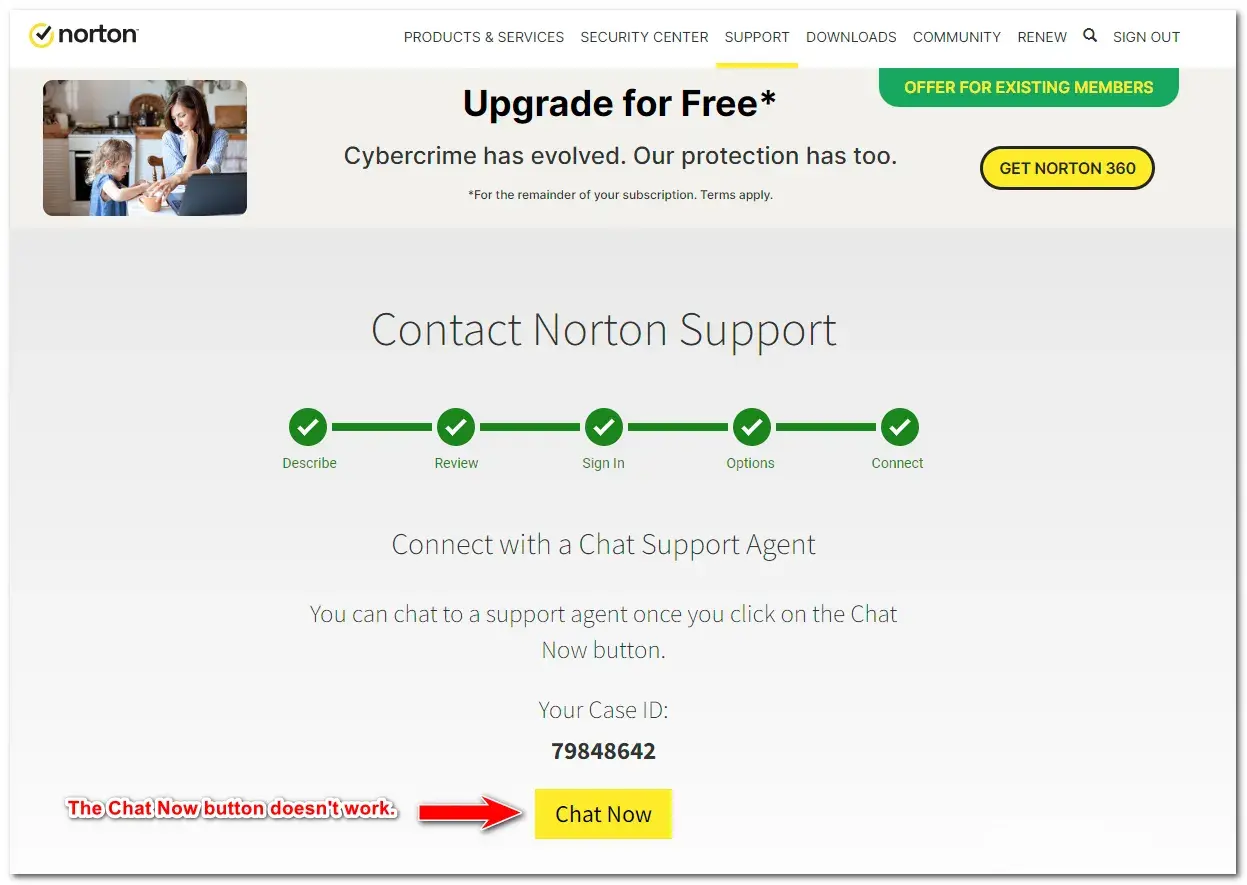Click Offer for Existing Members banner
The image size is (1247, 885).
[1028, 87]
